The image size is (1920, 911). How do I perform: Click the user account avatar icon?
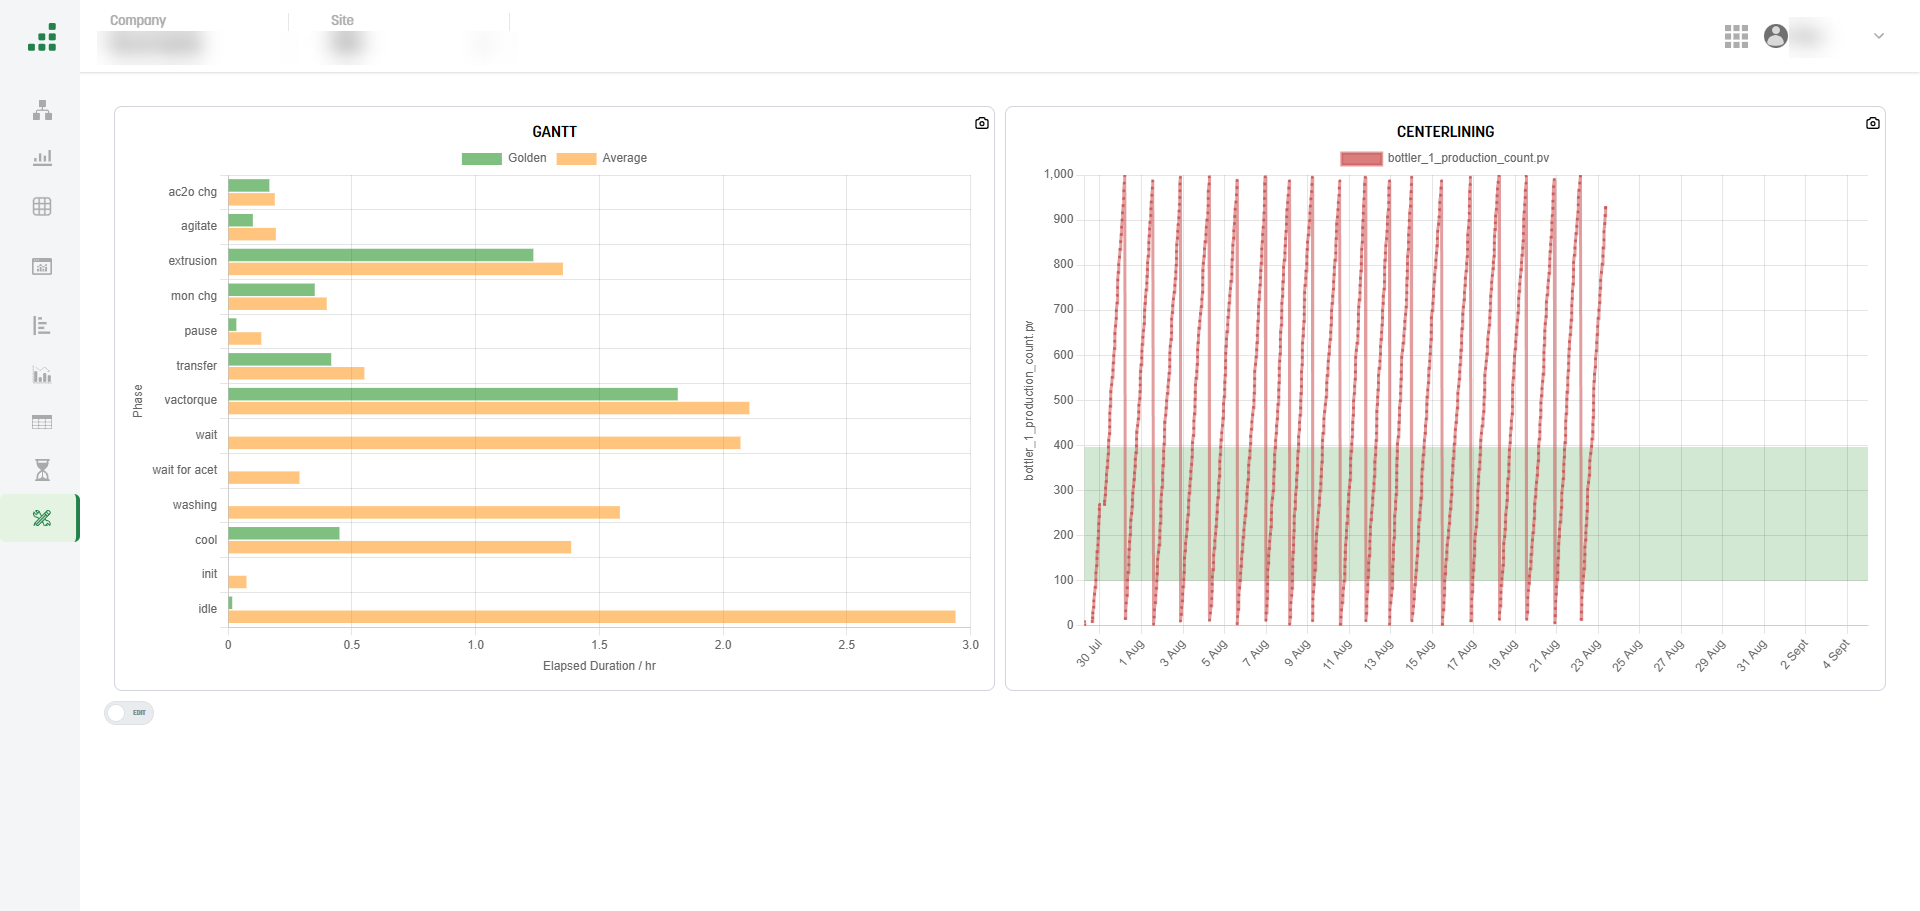tap(1776, 36)
